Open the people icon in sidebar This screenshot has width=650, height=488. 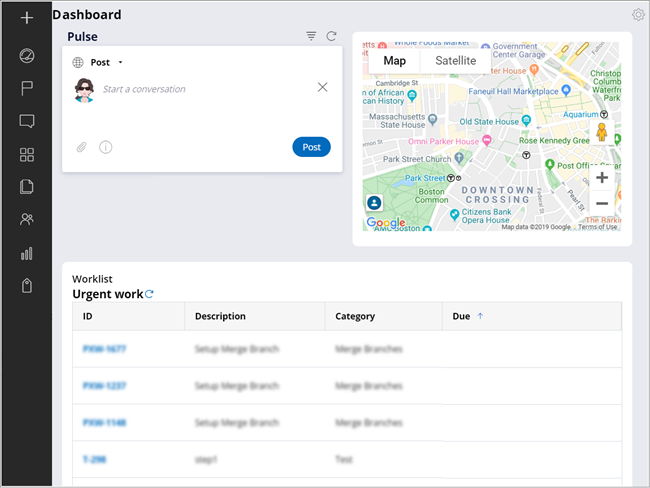click(27, 220)
